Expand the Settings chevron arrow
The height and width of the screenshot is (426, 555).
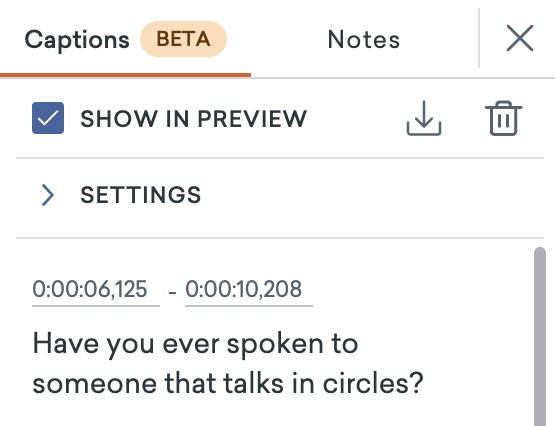pos(47,195)
